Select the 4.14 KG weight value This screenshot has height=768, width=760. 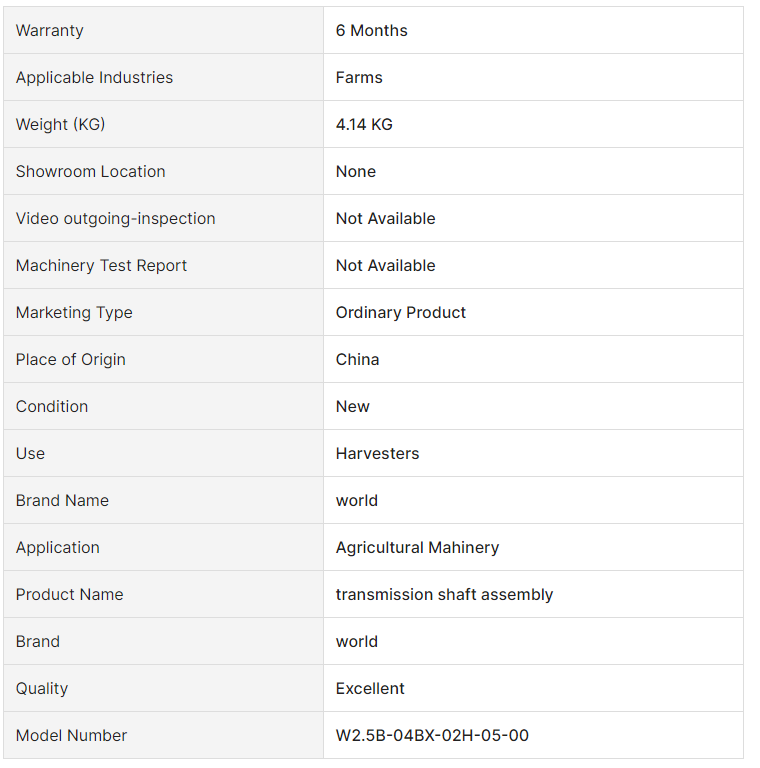point(364,125)
